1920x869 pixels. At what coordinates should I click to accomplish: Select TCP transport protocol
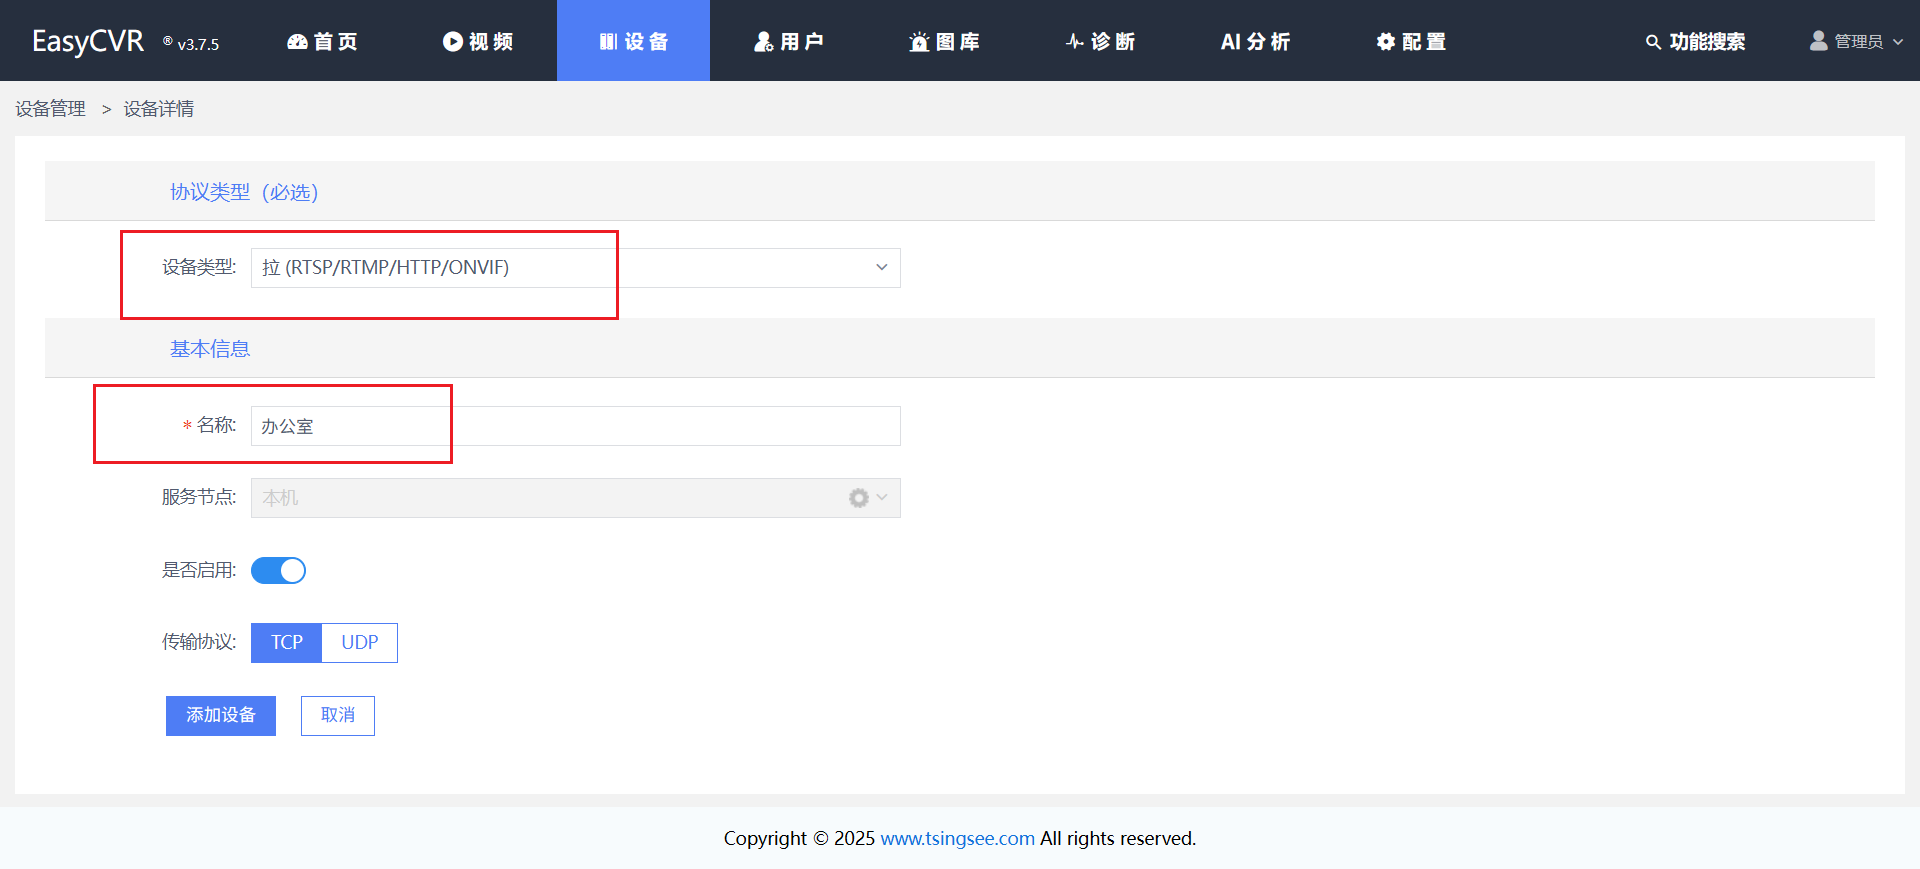point(286,643)
